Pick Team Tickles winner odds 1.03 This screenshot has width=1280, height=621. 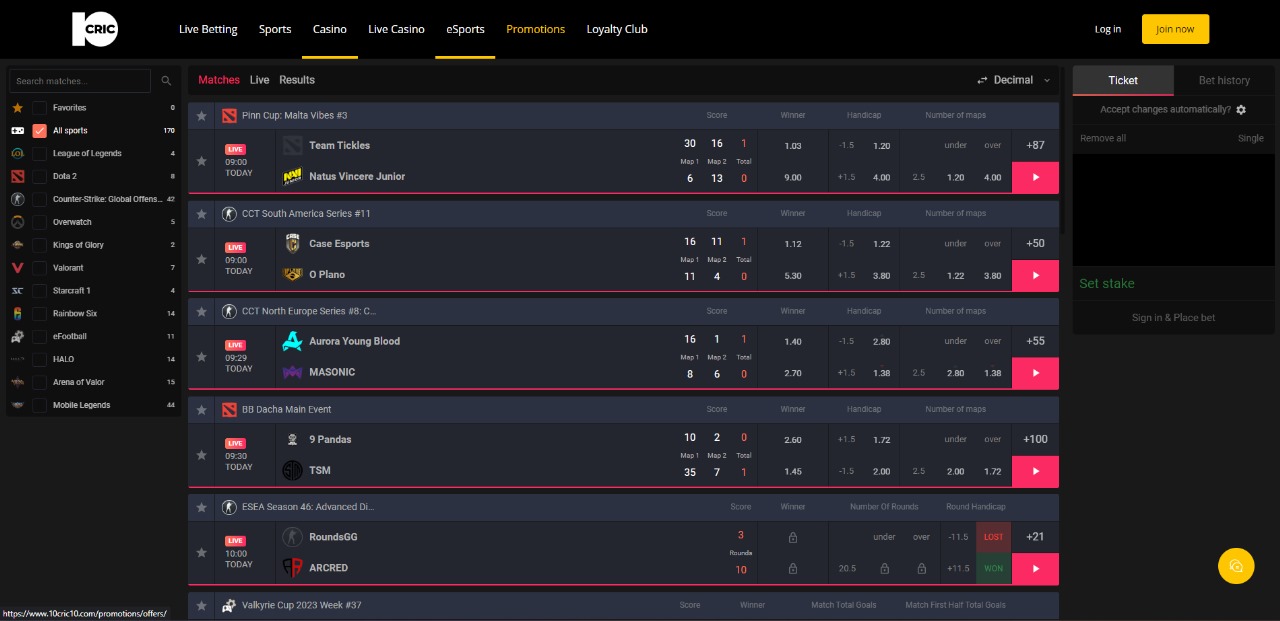pyautogui.click(x=793, y=146)
